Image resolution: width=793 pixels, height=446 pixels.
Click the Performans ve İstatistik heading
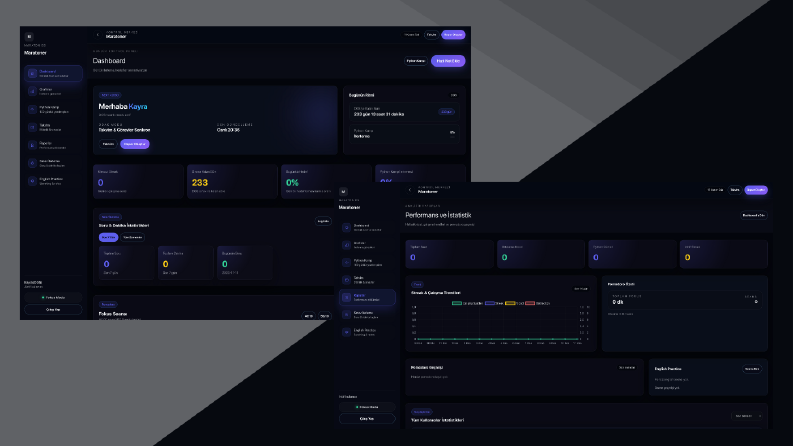pos(438,215)
